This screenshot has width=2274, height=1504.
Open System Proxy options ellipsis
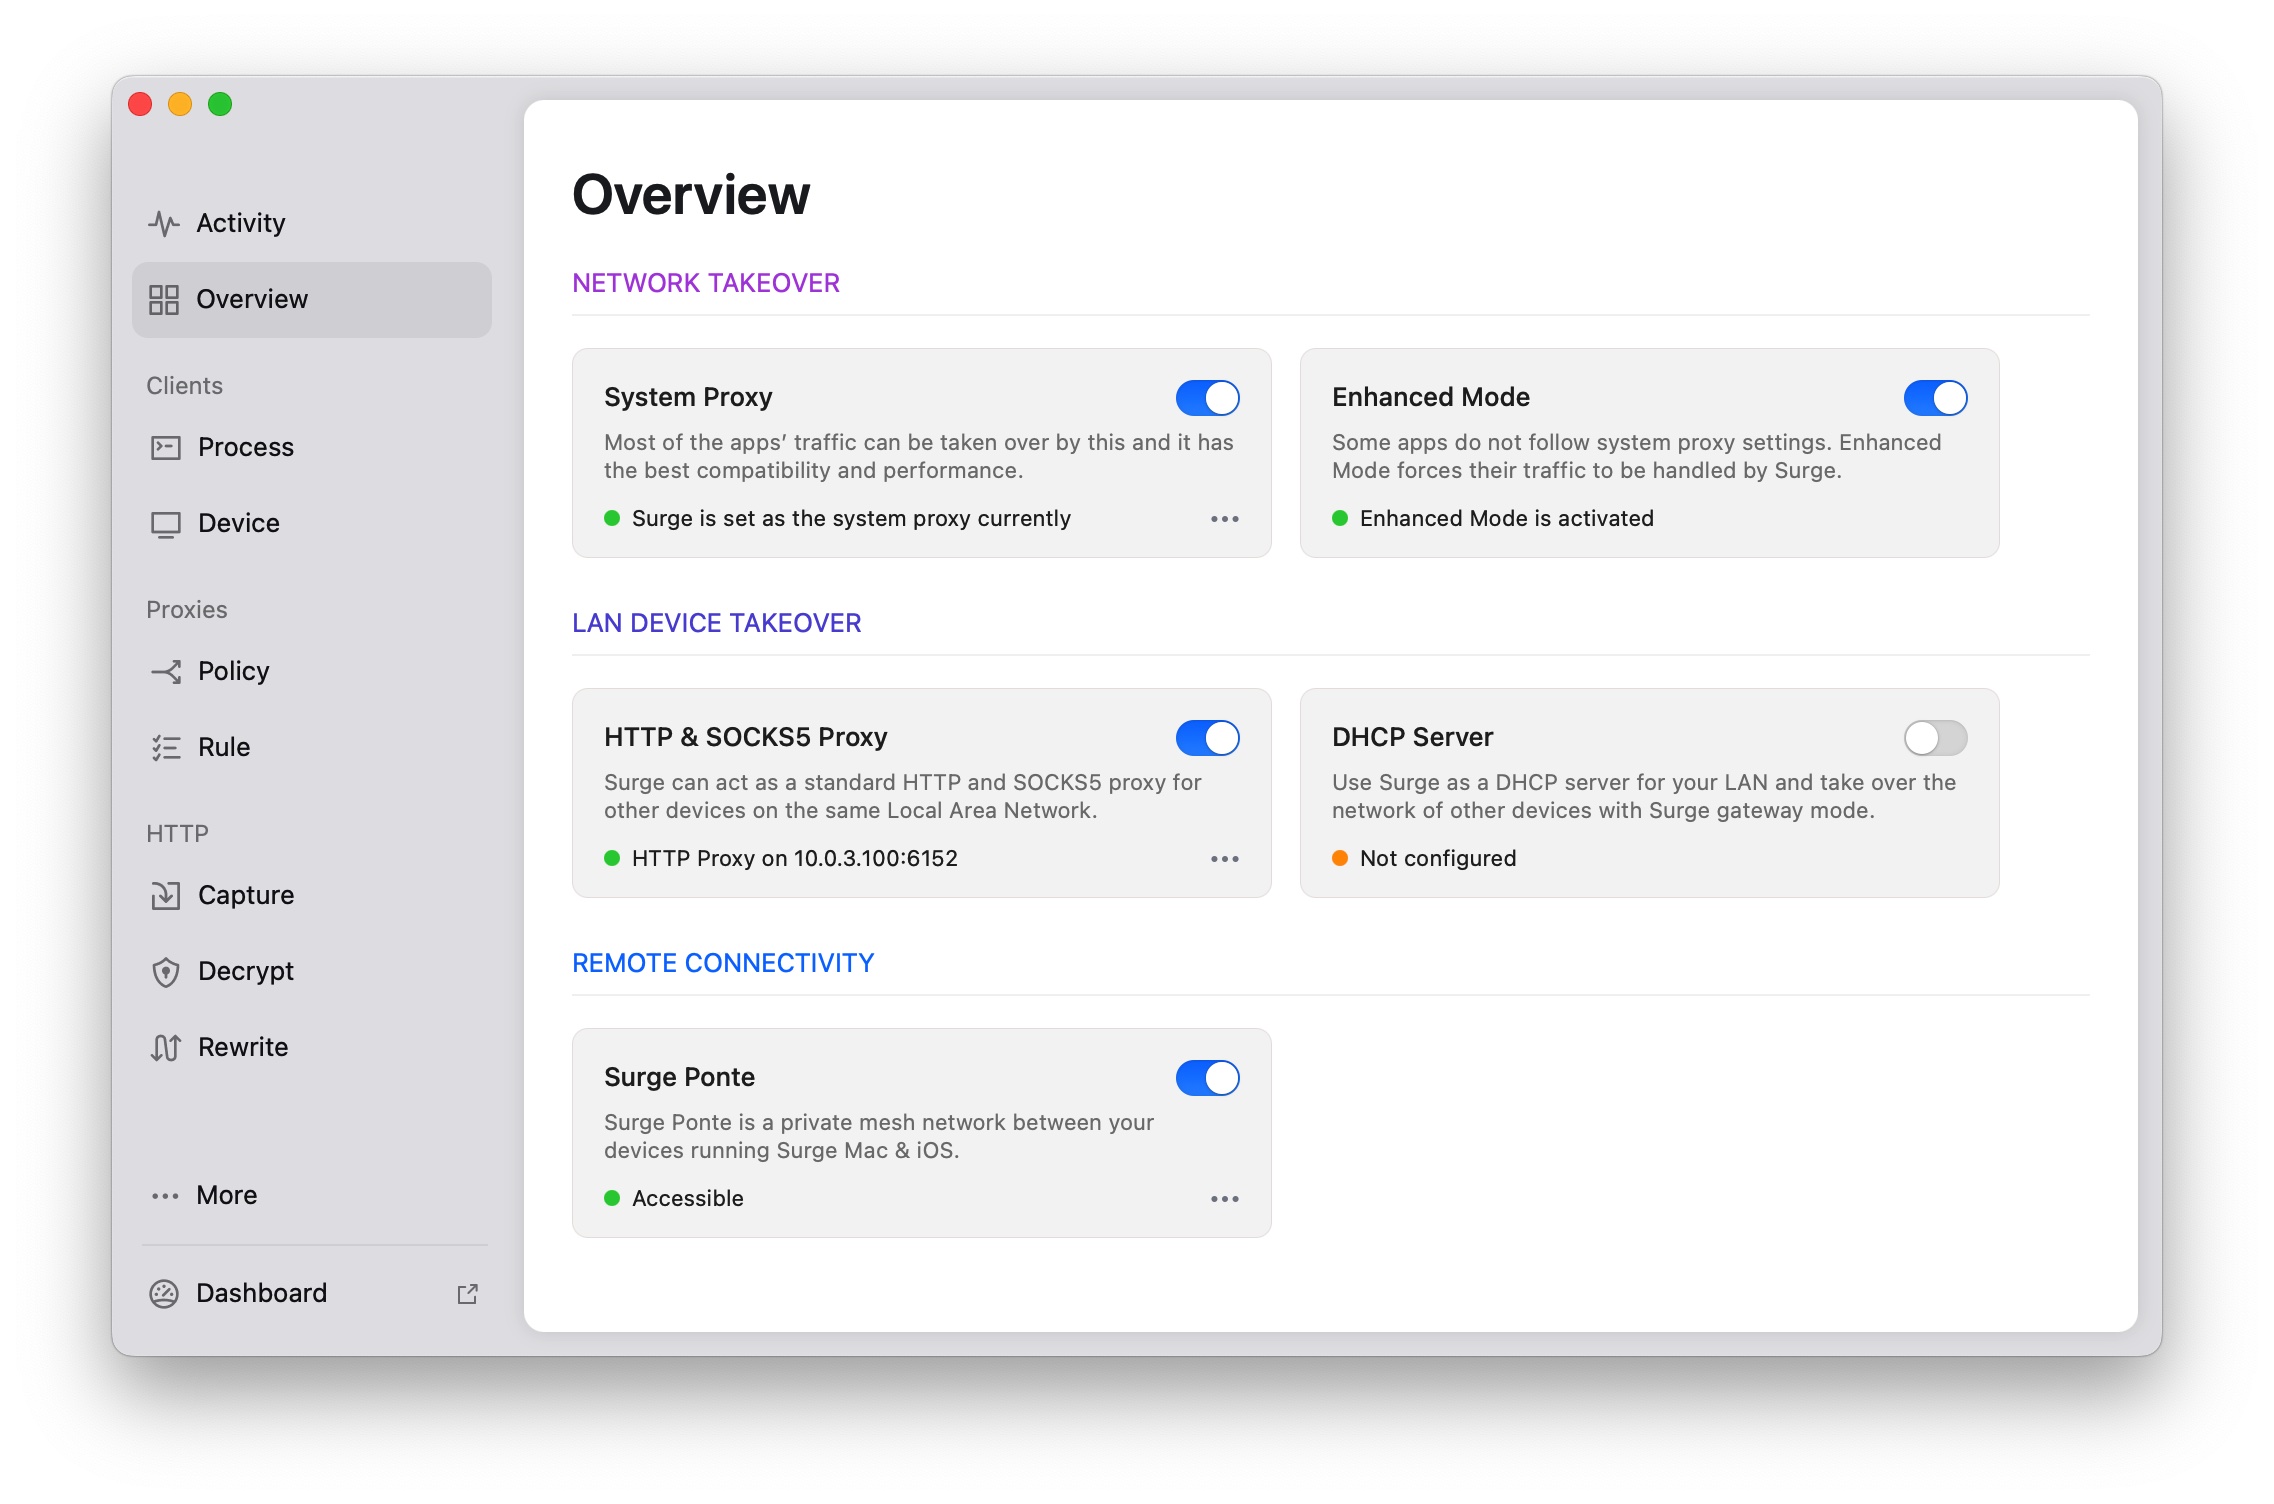tap(1225, 519)
